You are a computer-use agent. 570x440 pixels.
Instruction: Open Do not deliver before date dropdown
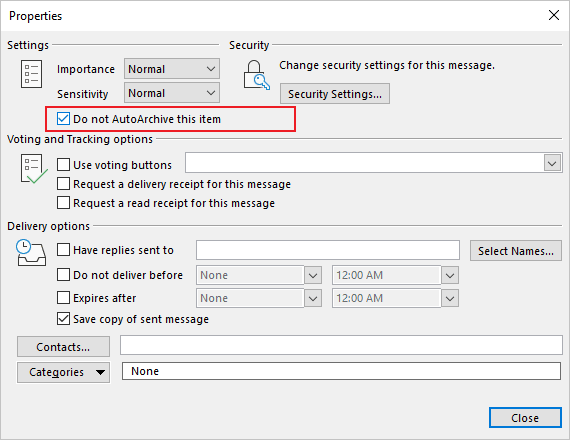[313, 275]
